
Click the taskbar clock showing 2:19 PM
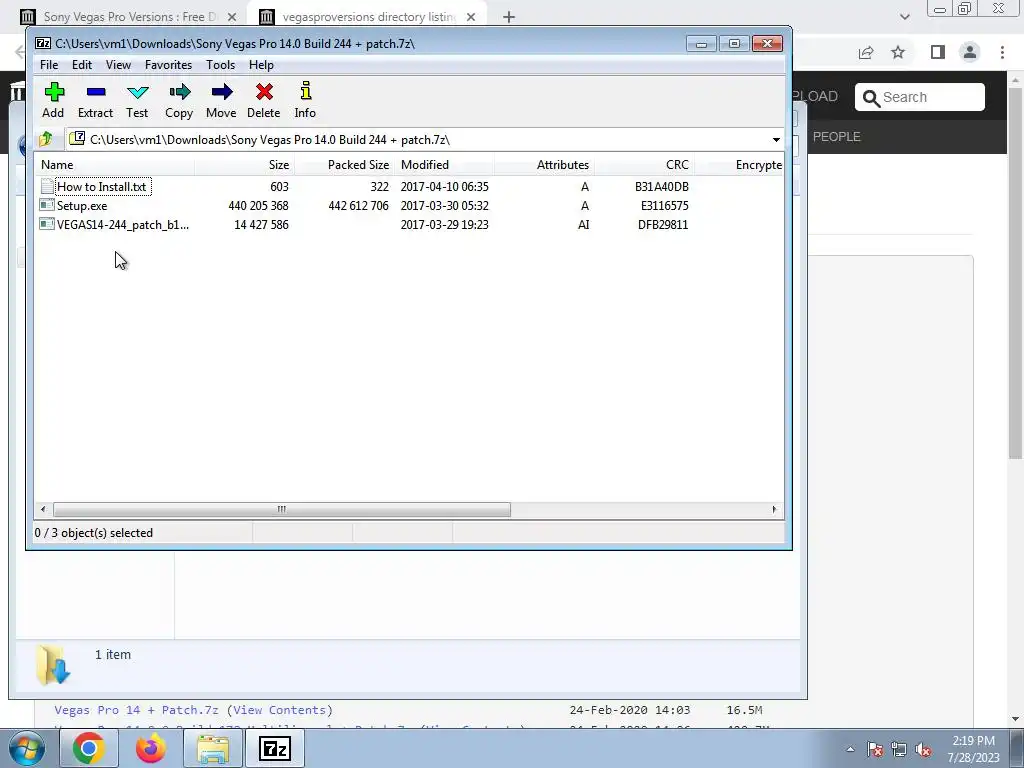[973, 749]
